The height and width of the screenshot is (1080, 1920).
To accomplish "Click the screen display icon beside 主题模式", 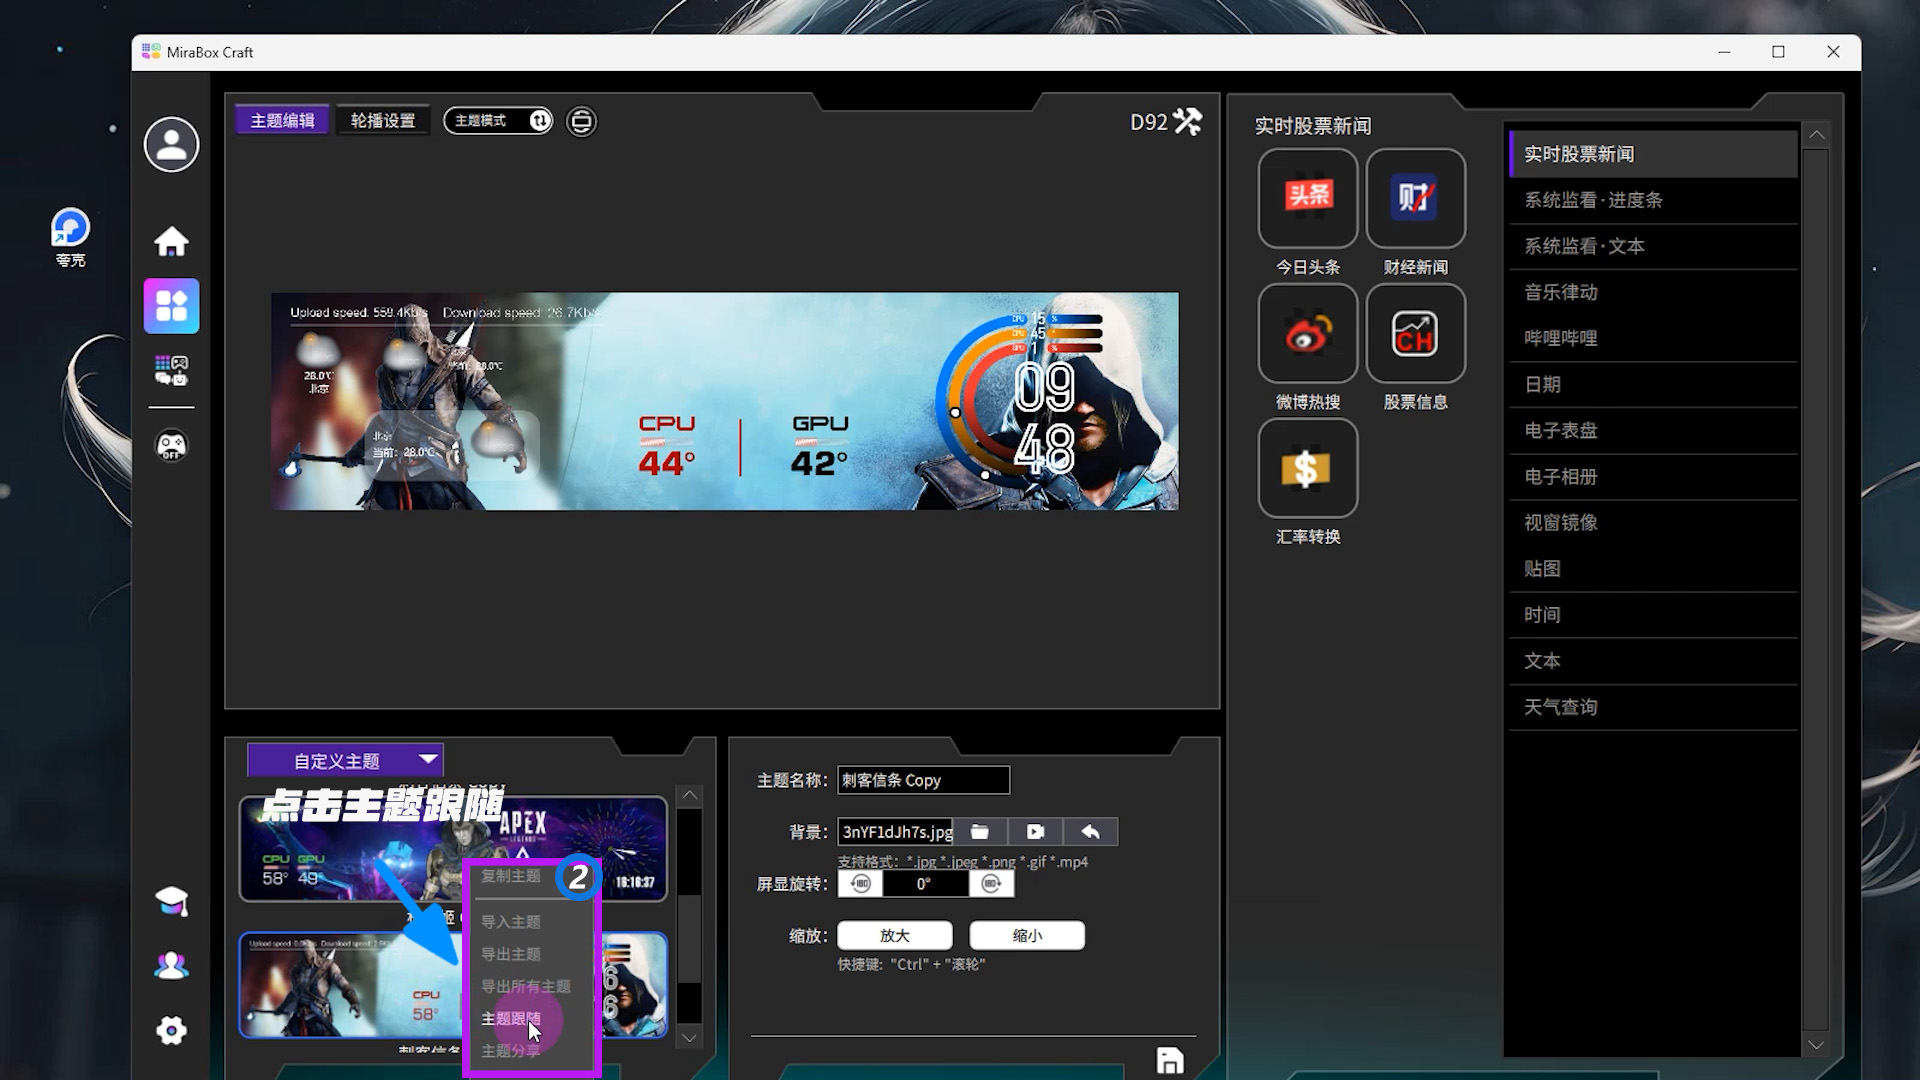I will pos(581,121).
